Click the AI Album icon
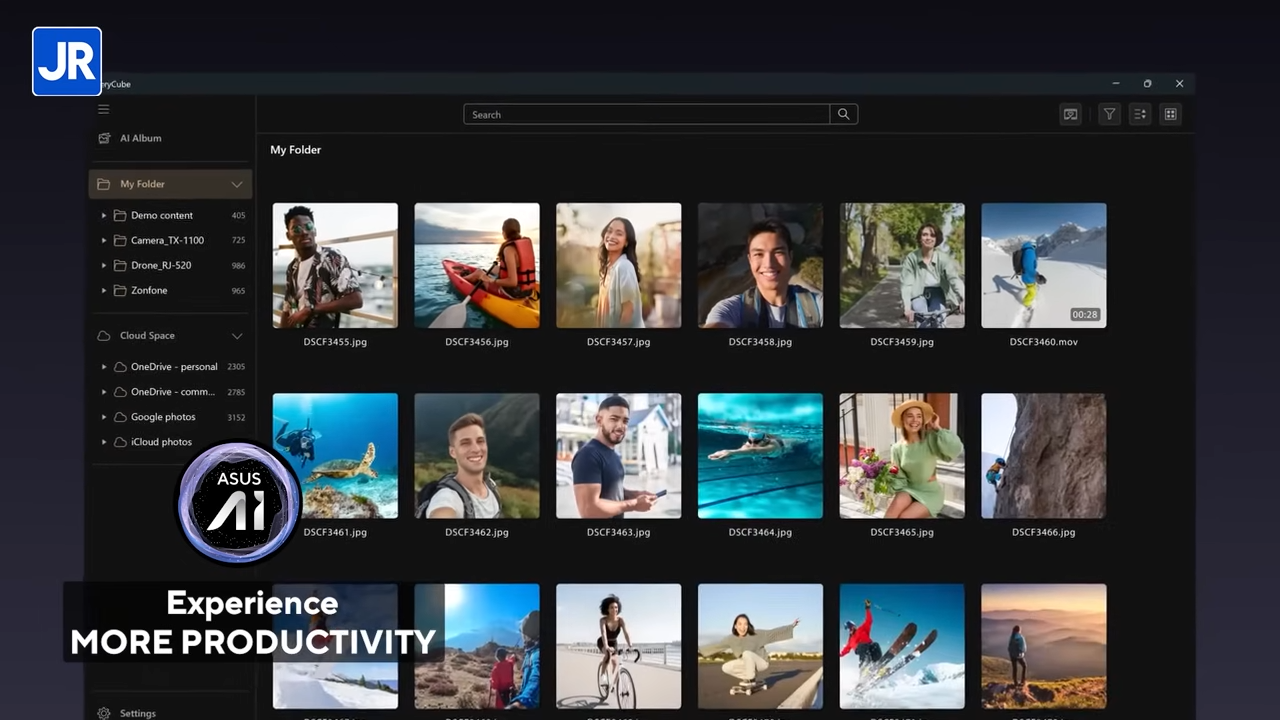Image resolution: width=1280 pixels, height=720 pixels. 104,138
